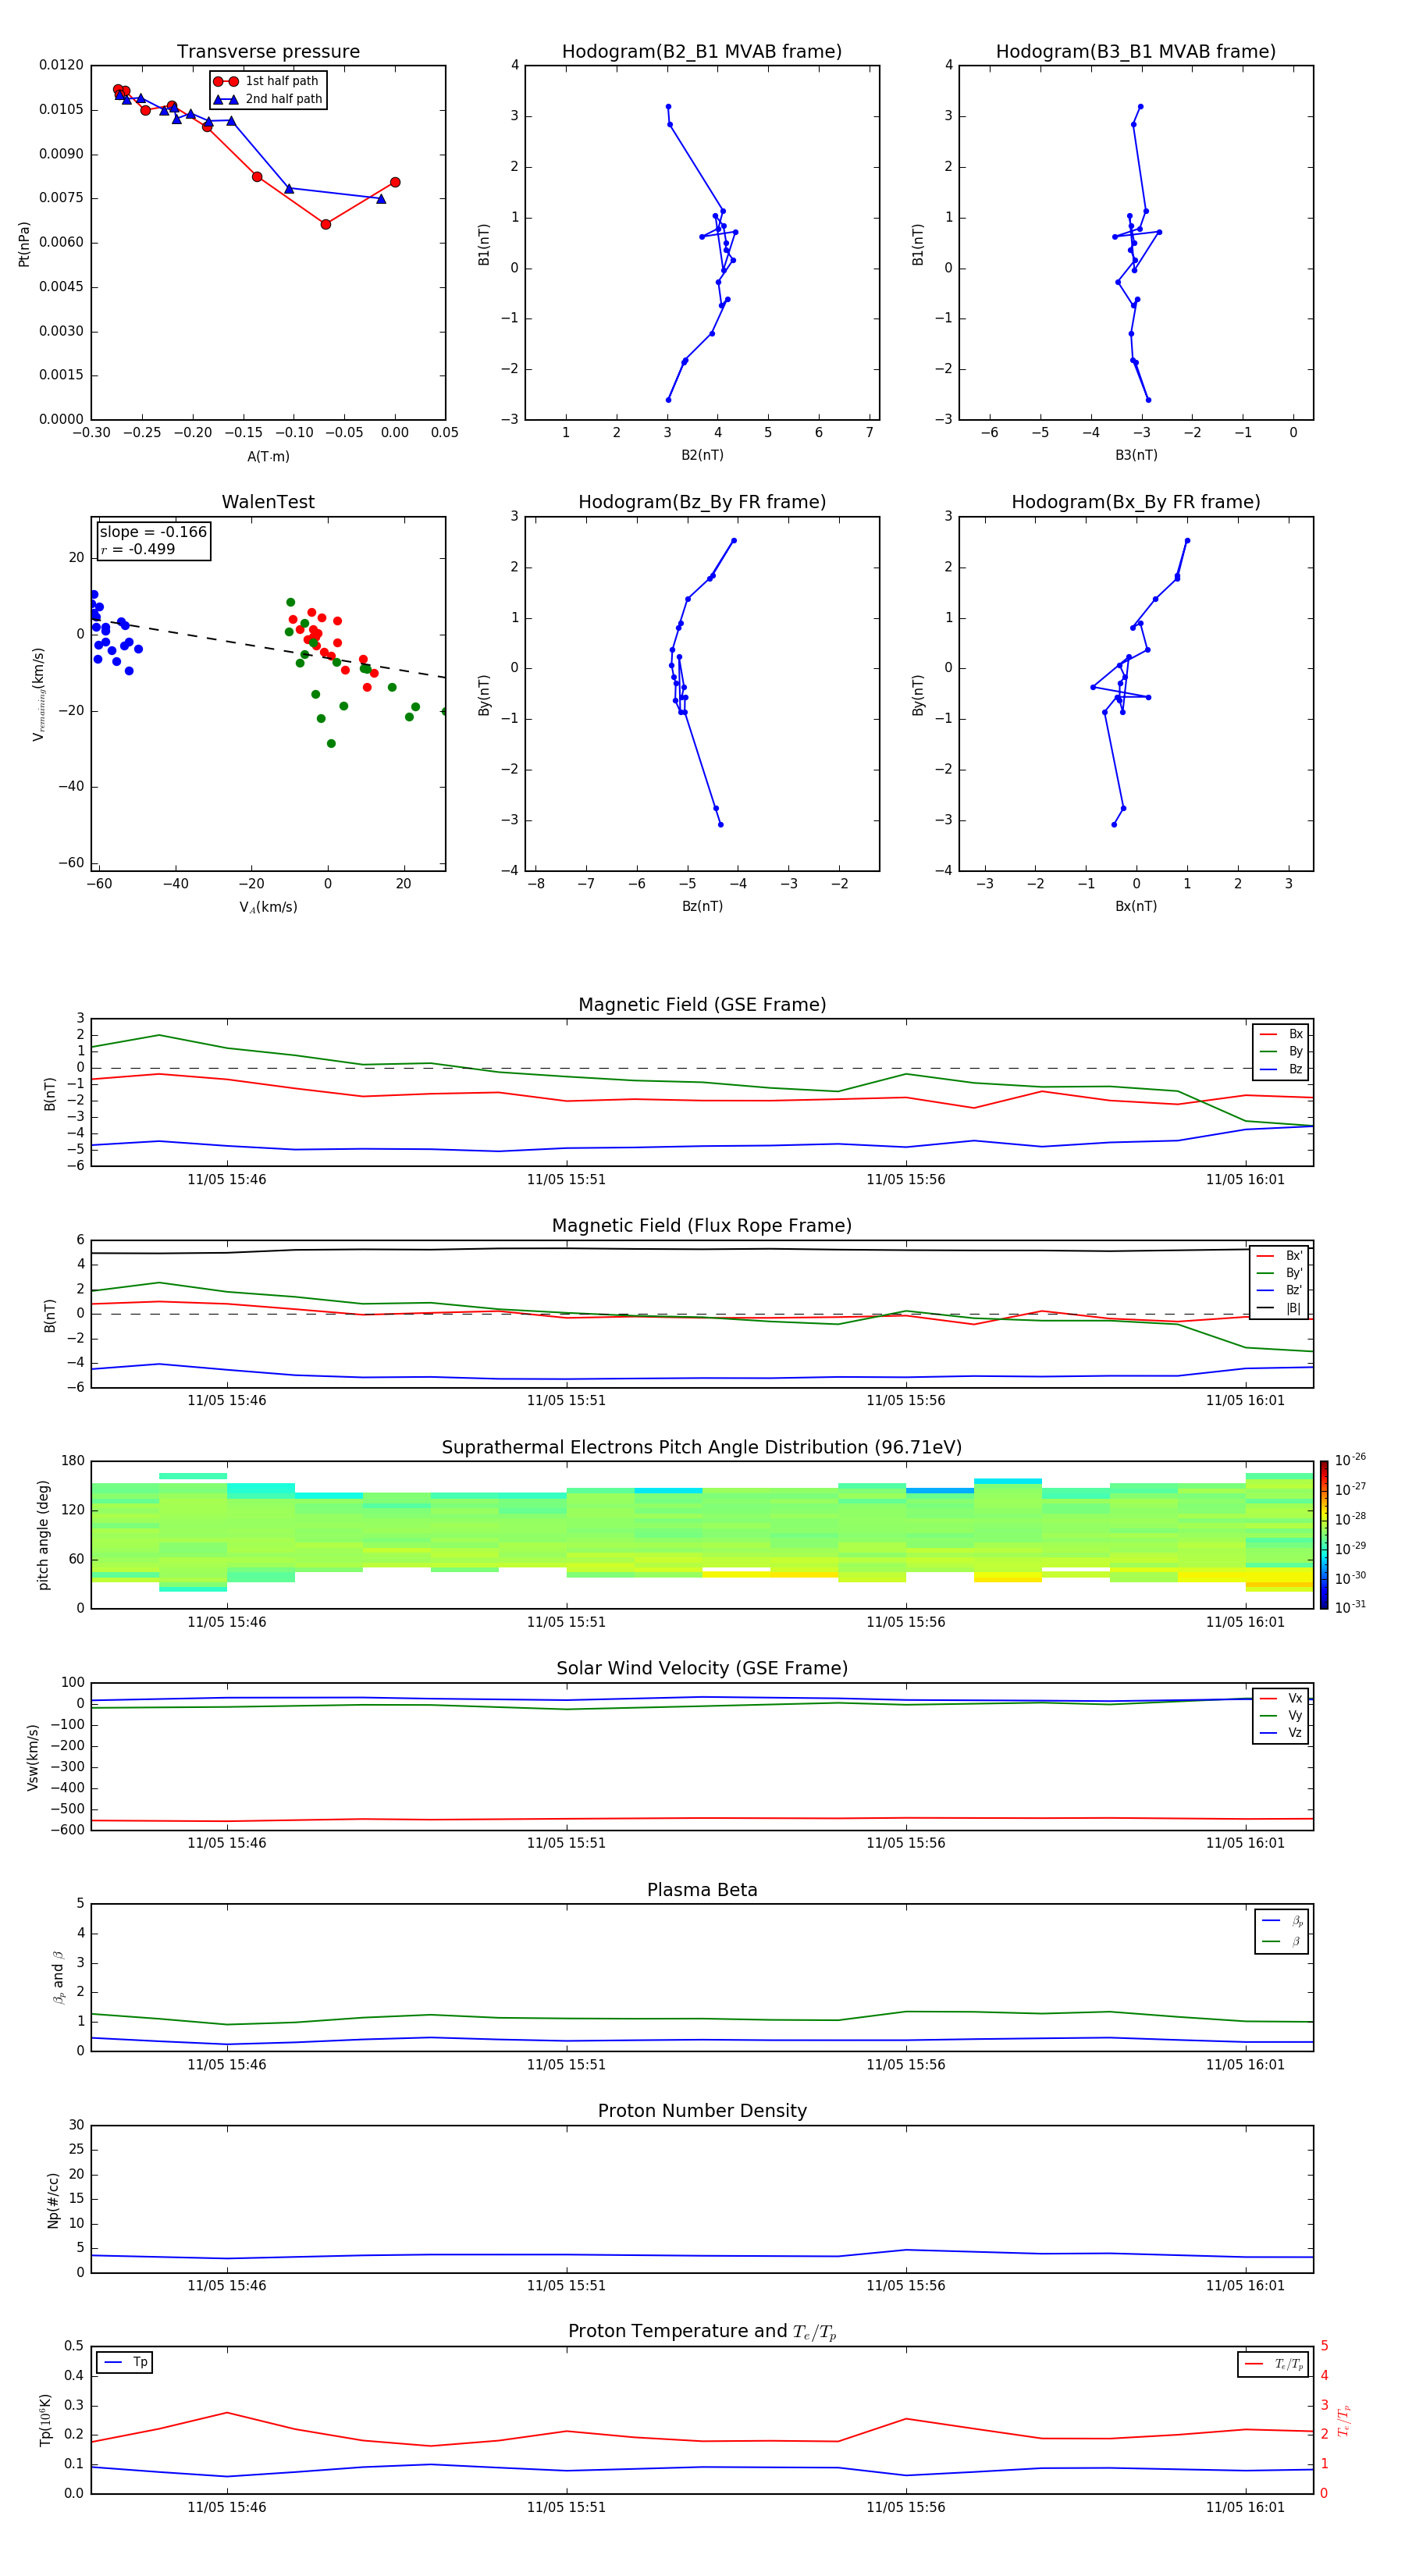
Task: Select the "1st half path" legend entry
Action: pyautogui.click(x=266, y=81)
